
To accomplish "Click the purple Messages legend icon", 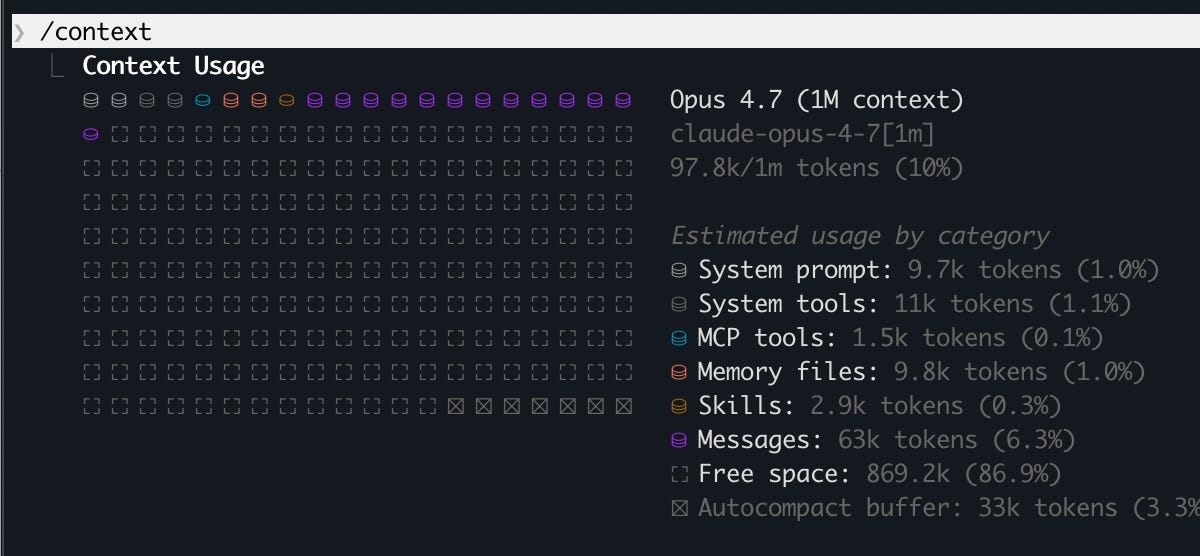I will coord(679,440).
